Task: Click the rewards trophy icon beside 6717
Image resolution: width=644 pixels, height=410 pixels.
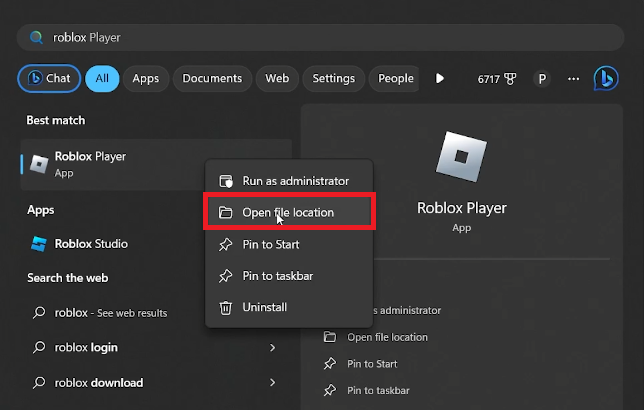Action: 512,79
